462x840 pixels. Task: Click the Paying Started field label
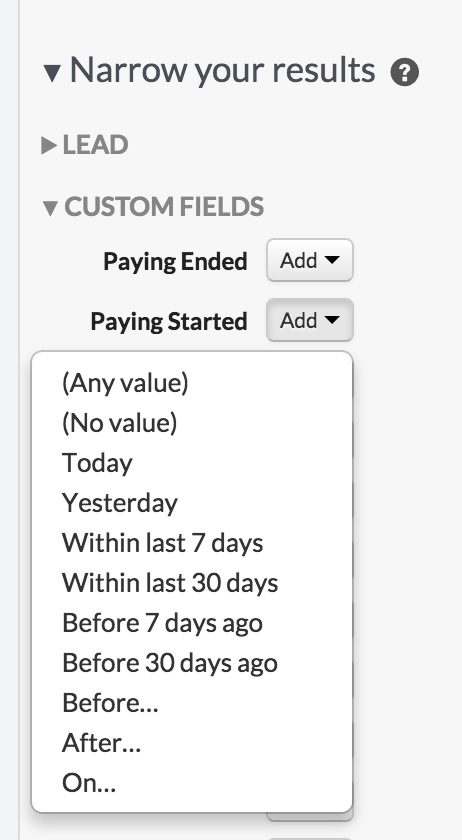tap(169, 321)
